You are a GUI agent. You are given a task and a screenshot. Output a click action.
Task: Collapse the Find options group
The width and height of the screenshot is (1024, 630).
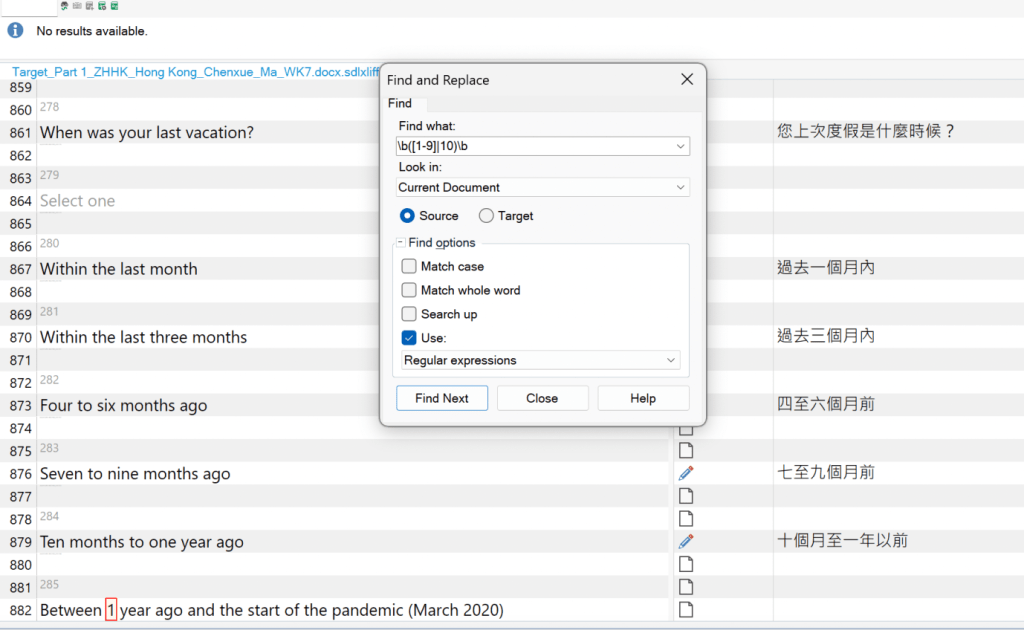tap(400, 243)
